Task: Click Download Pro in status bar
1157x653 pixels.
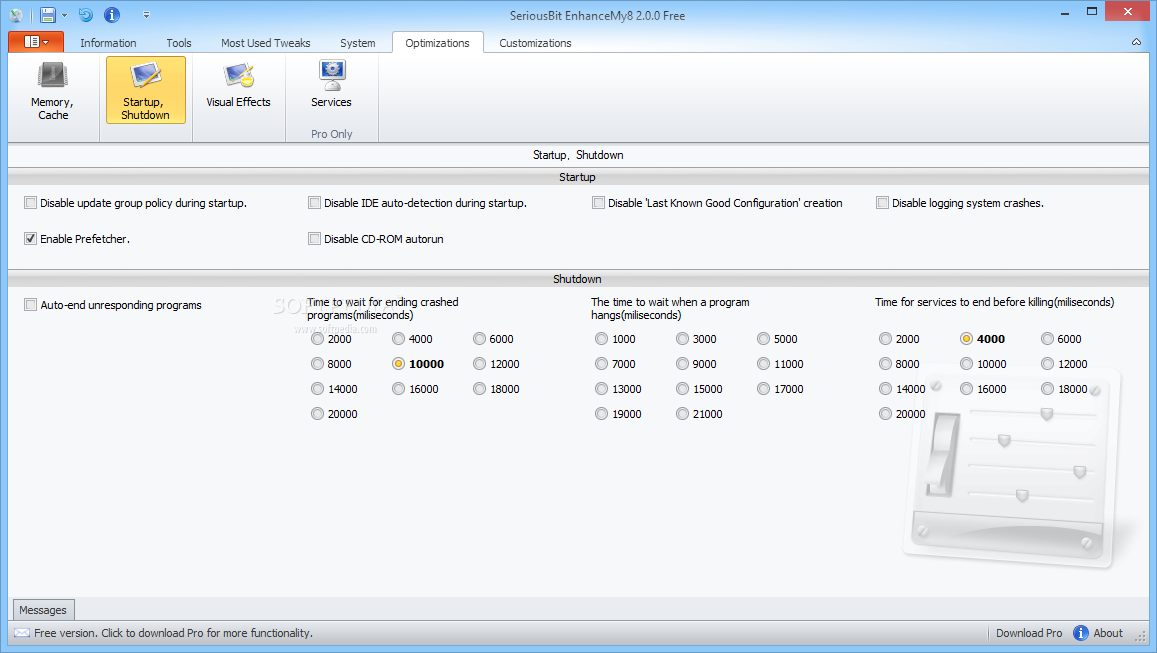Action: pos(1029,633)
